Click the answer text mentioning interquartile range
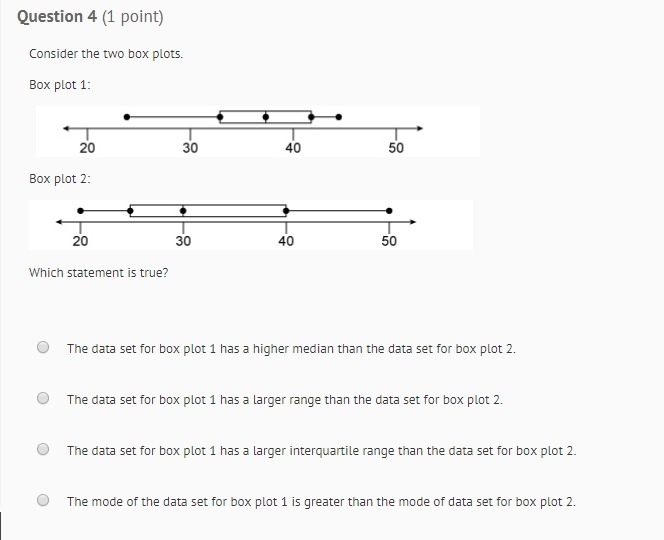The image size is (664, 540). tap(321, 451)
